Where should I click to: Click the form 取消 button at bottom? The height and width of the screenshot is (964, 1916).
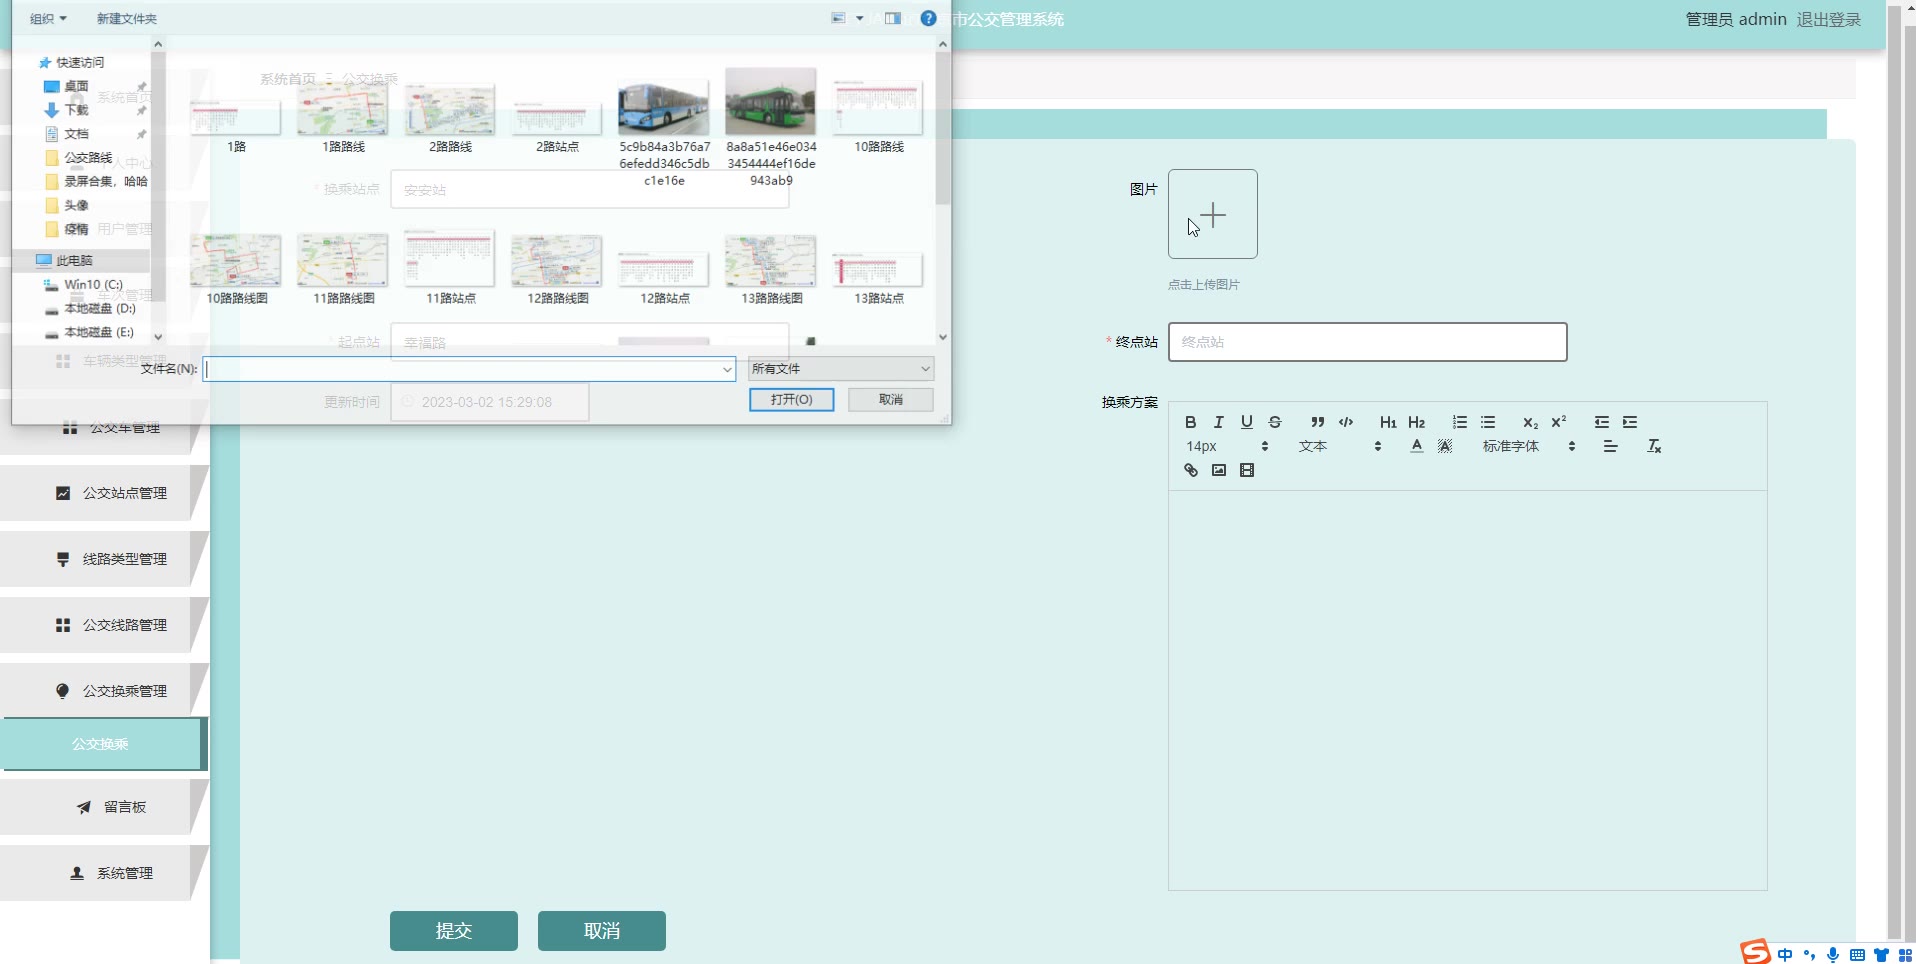[x=602, y=931]
